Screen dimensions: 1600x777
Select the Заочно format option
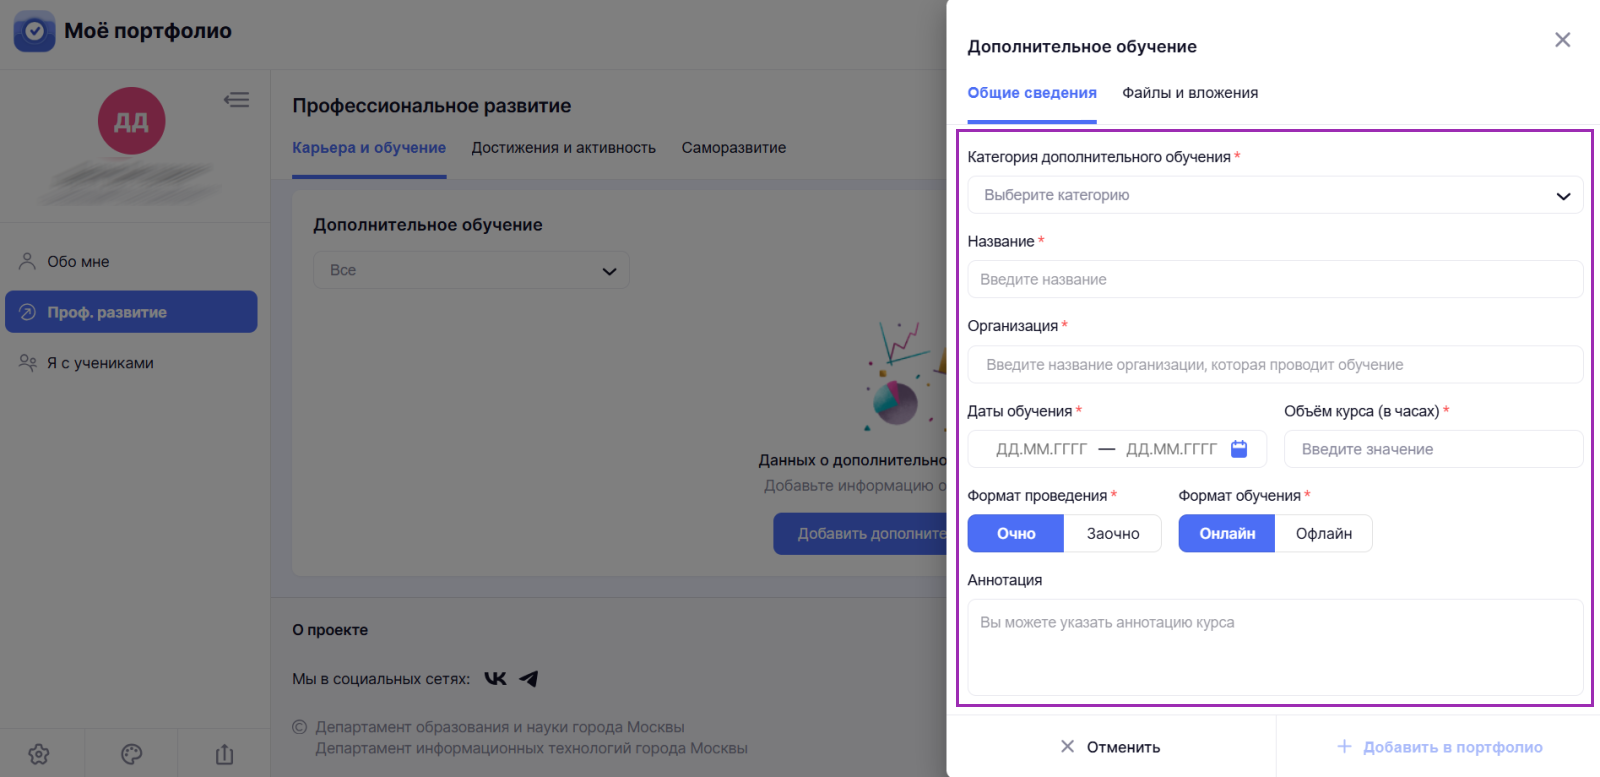(1112, 534)
